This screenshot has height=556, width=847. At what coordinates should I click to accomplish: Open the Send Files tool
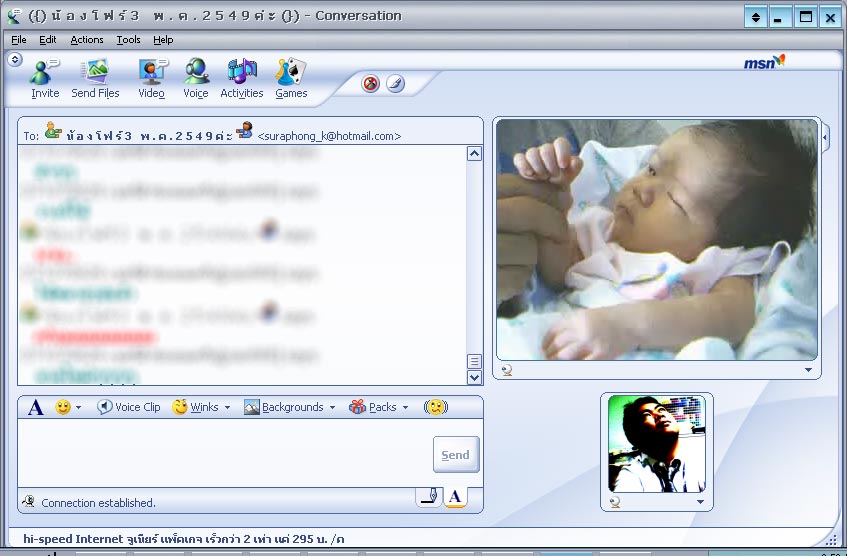coord(95,78)
